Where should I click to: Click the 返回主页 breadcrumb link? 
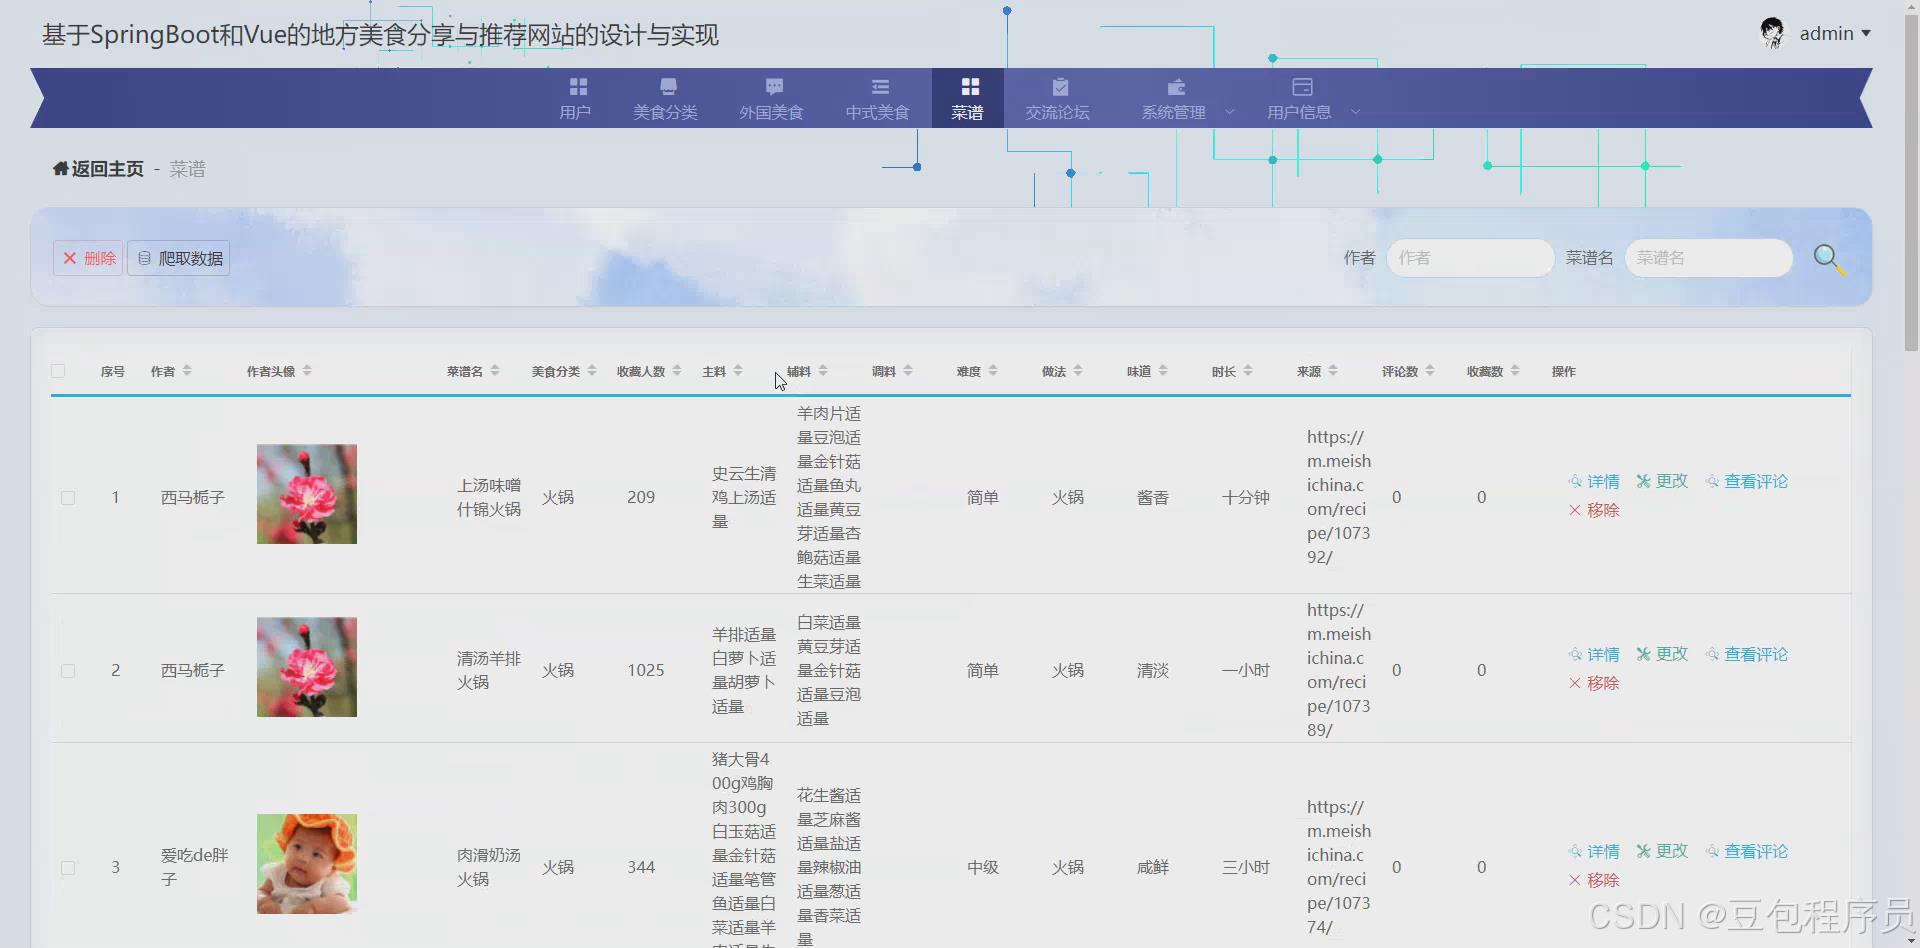click(107, 169)
